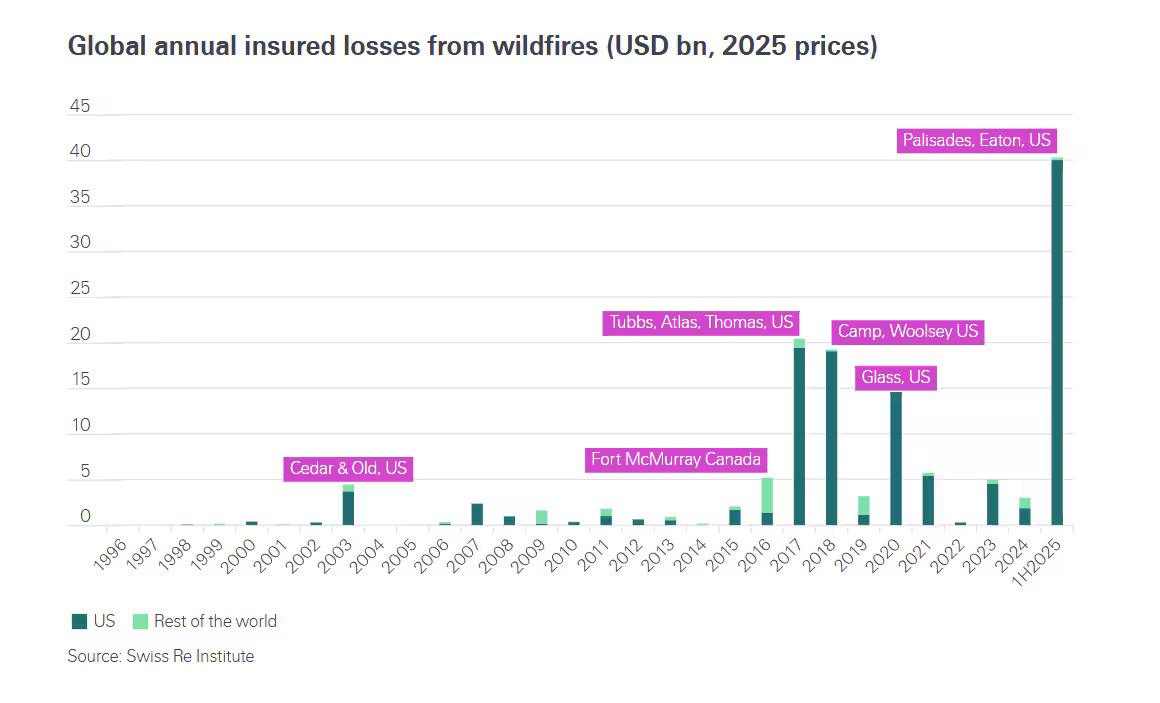This screenshot has height=703, width=1160.
Task: Click the 2021 bar
Action: (x=928, y=500)
